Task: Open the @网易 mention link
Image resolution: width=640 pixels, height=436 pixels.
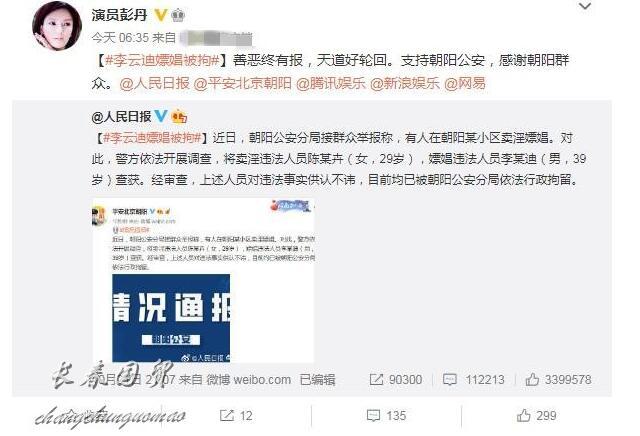Action: pyautogui.click(x=465, y=83)
